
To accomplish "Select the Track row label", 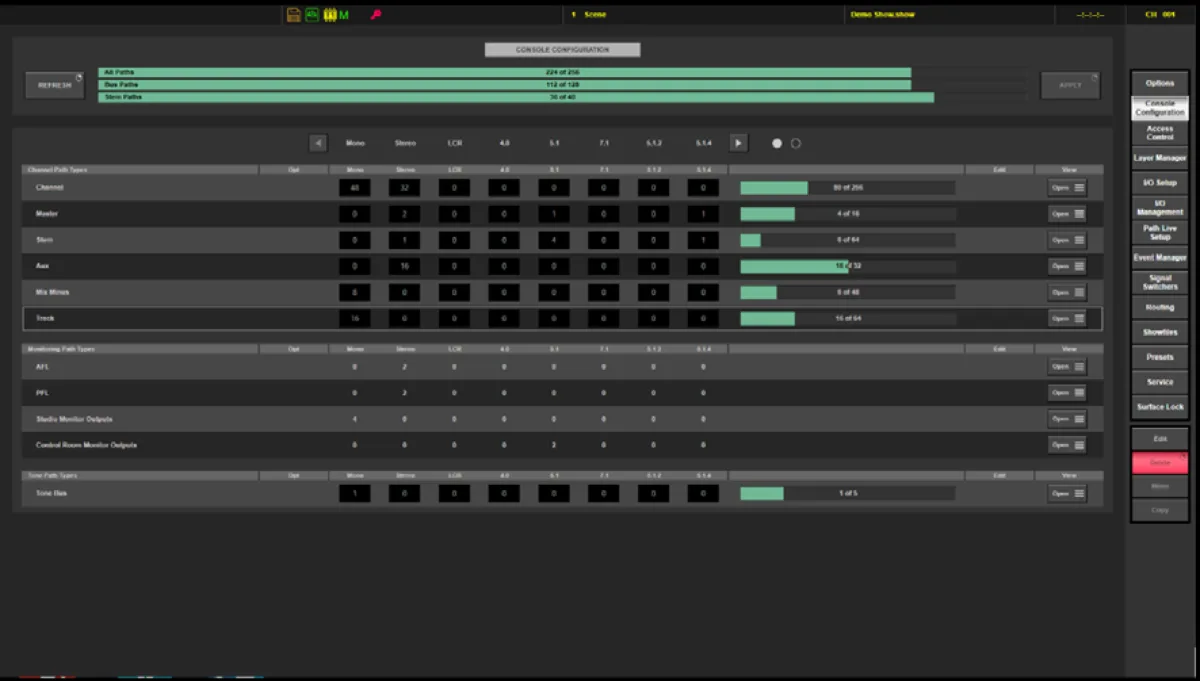I will click(x=44, y=318).
